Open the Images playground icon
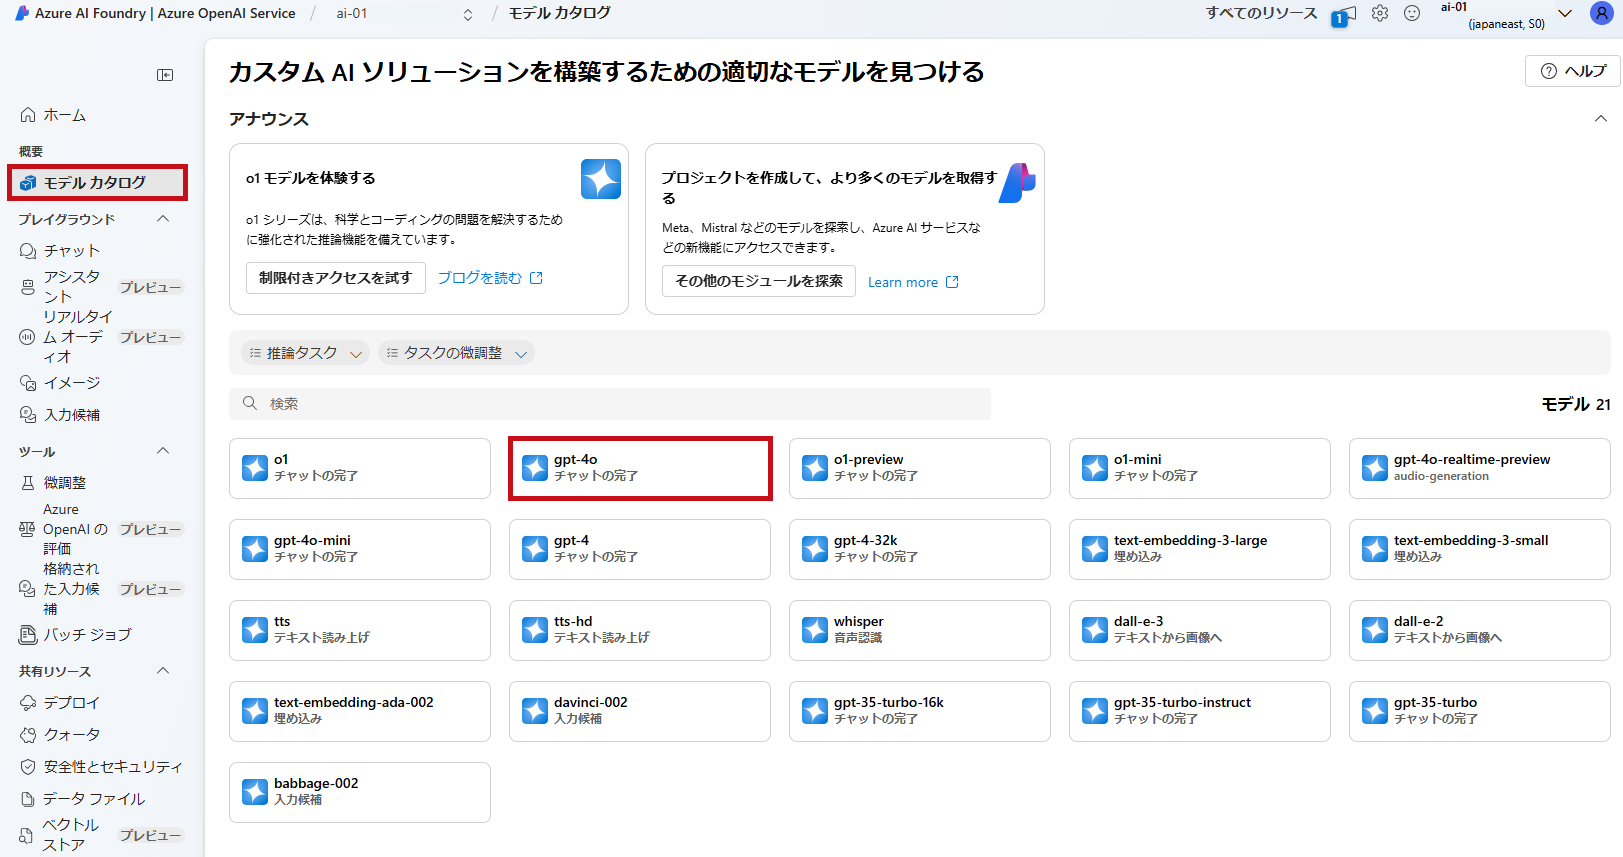1623x857 pixels. point(28,383)
